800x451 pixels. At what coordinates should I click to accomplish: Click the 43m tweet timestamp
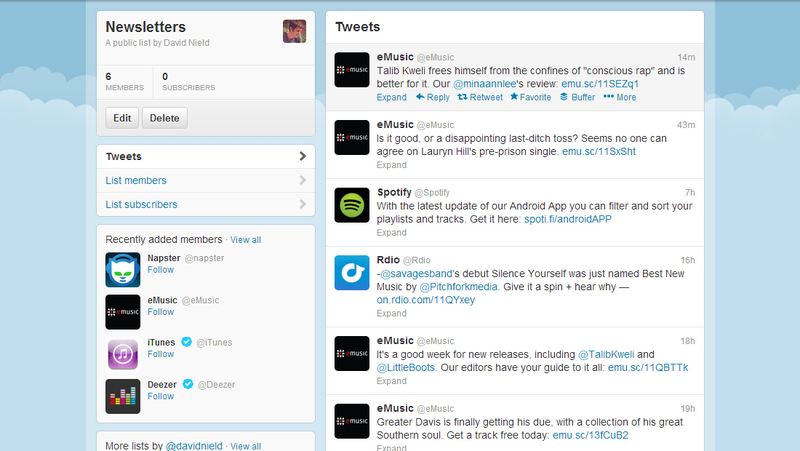(686, 125)
